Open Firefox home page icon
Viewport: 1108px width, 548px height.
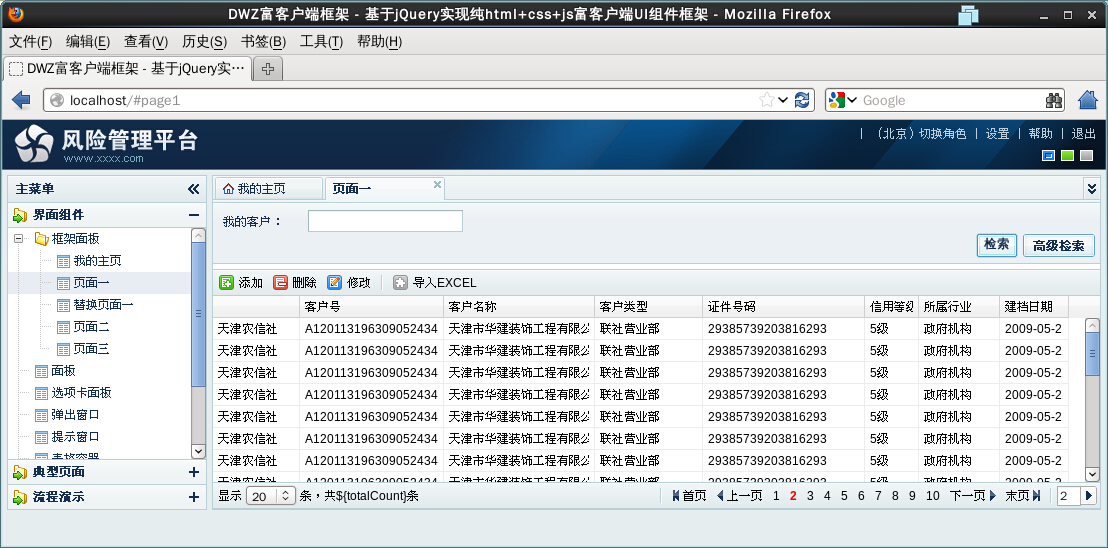coord(1088,100)
